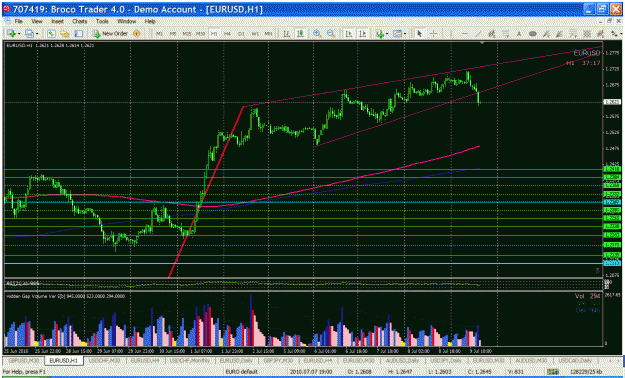The height and width of the screenshot is (378, 625).
Task: Open the Profiles toolbar icon
Action: pos(29,34)
